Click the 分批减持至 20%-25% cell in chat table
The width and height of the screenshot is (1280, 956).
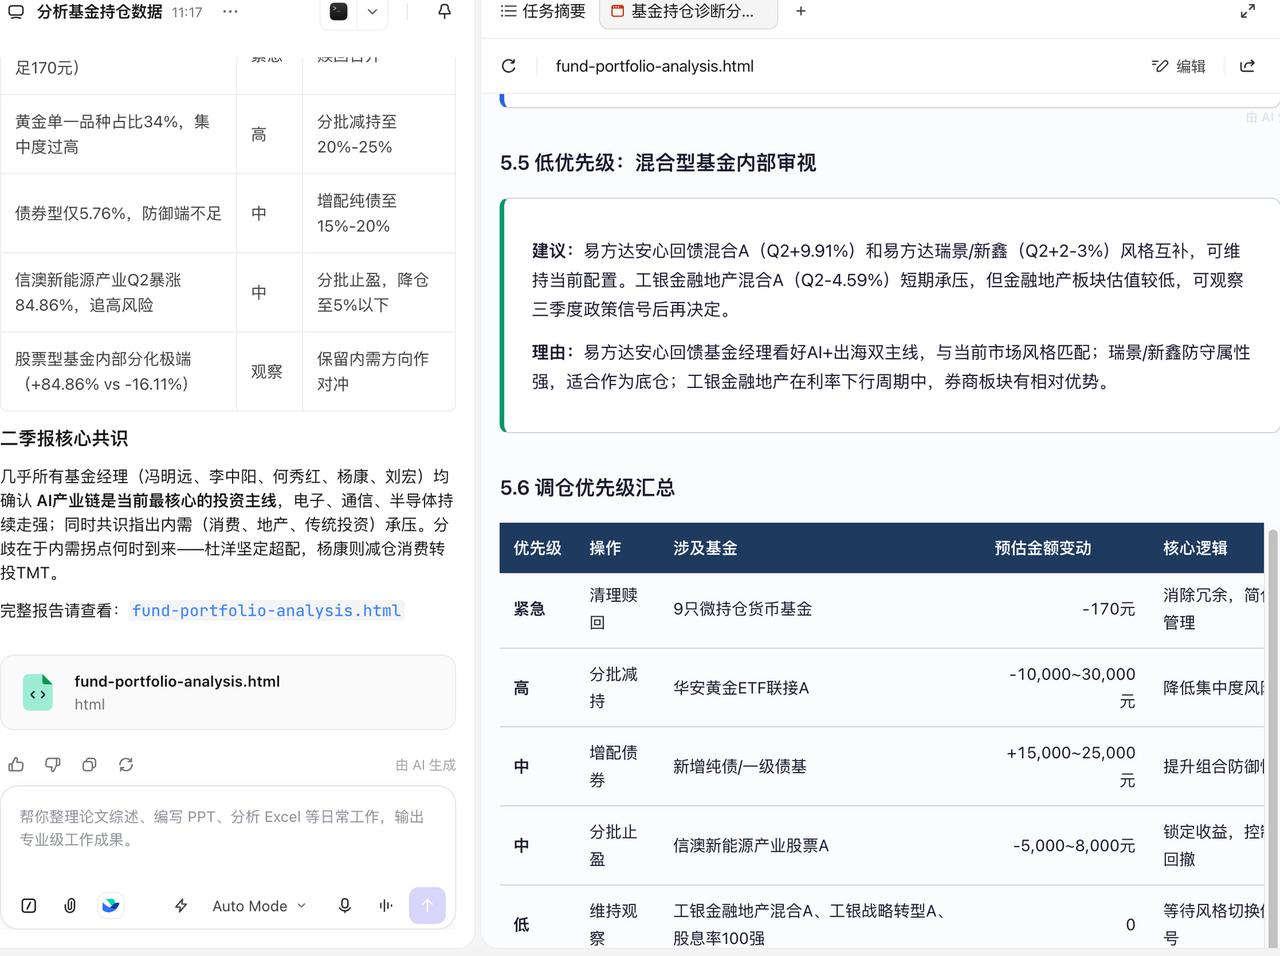click(x=378, y=134)
